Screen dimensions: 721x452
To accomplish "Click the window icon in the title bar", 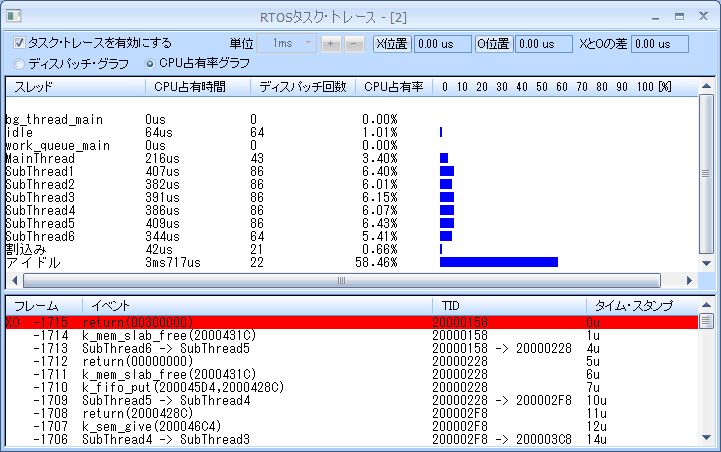I will tap(14, 16).
